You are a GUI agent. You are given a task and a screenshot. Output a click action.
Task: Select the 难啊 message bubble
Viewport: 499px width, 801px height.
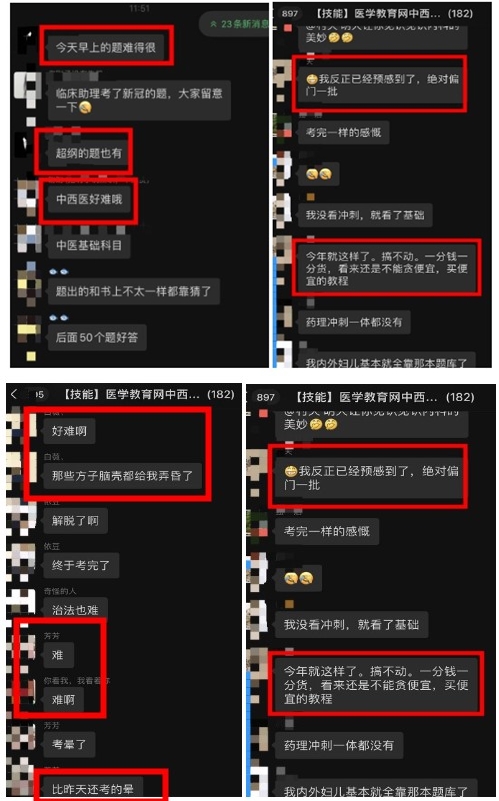[x=63, y=699]
